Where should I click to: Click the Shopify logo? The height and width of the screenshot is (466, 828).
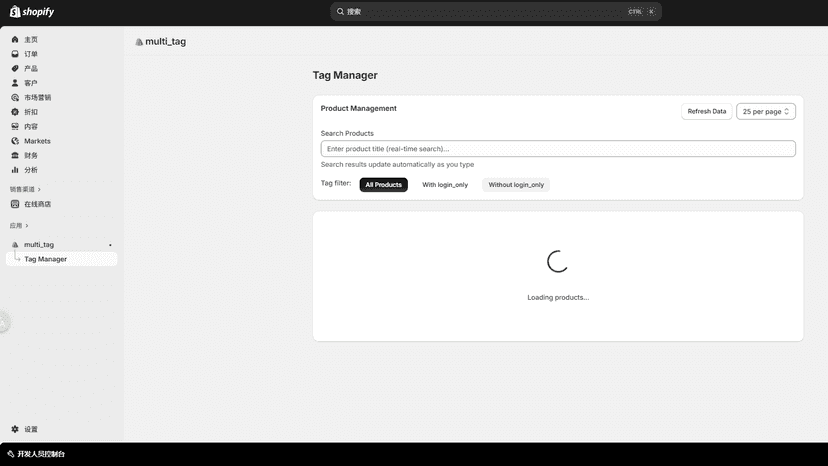coord(32,12)
